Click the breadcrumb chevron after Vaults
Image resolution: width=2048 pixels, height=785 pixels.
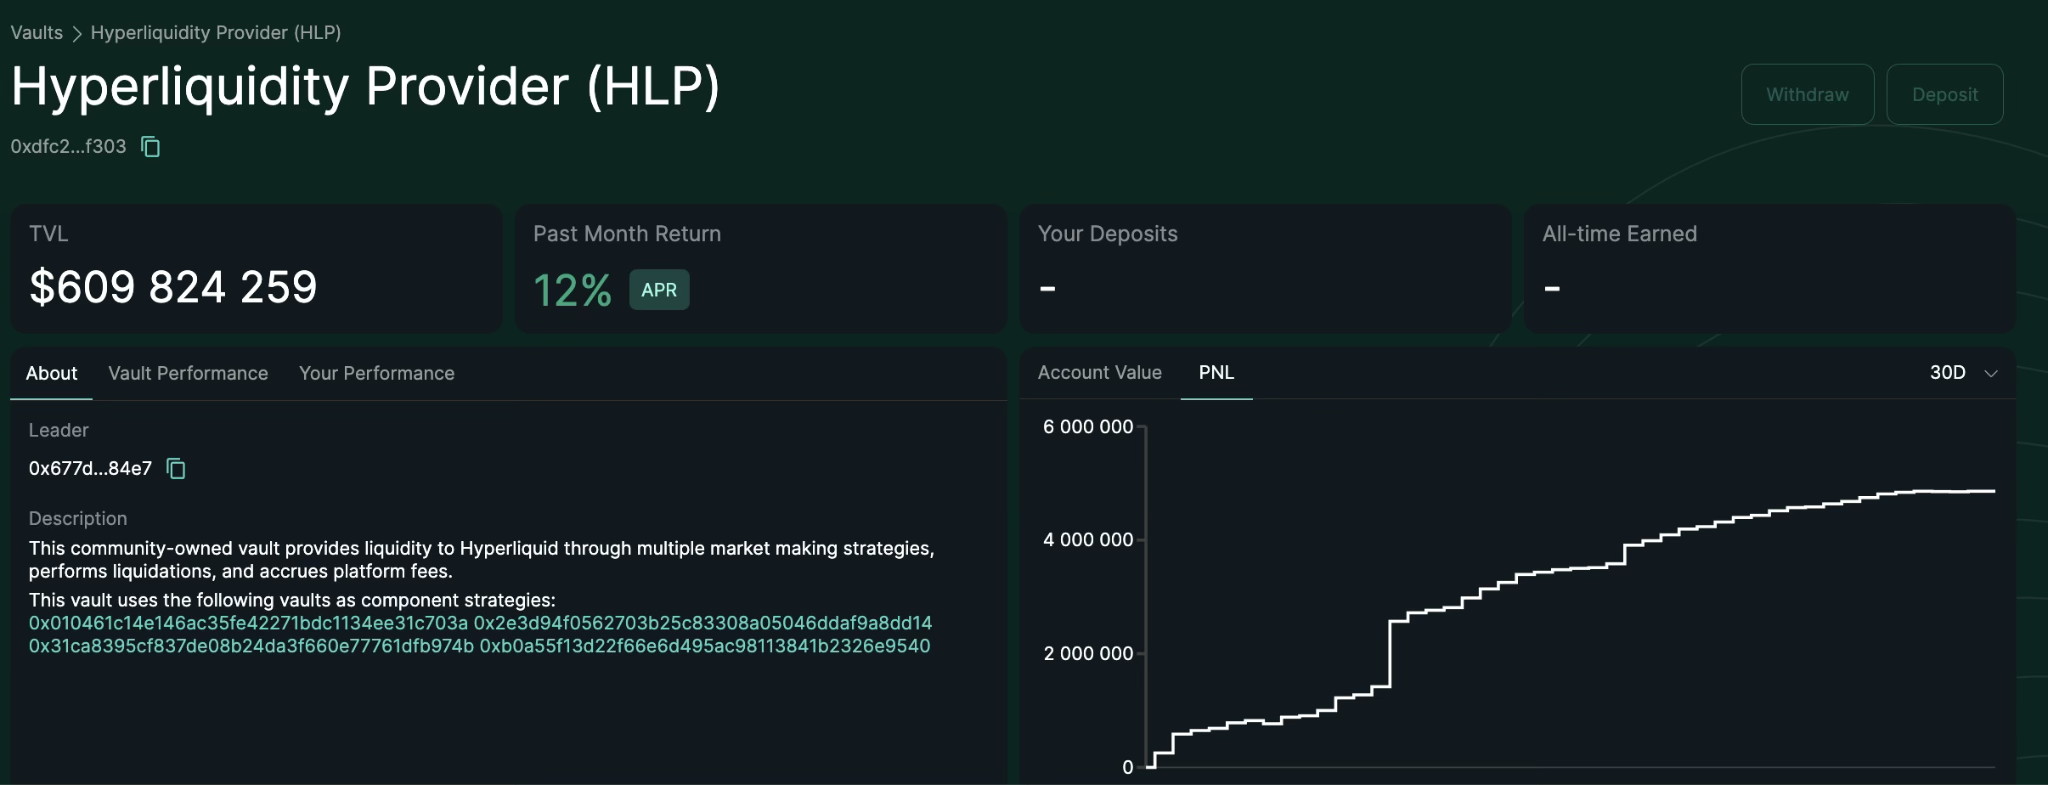coord(77,34)
